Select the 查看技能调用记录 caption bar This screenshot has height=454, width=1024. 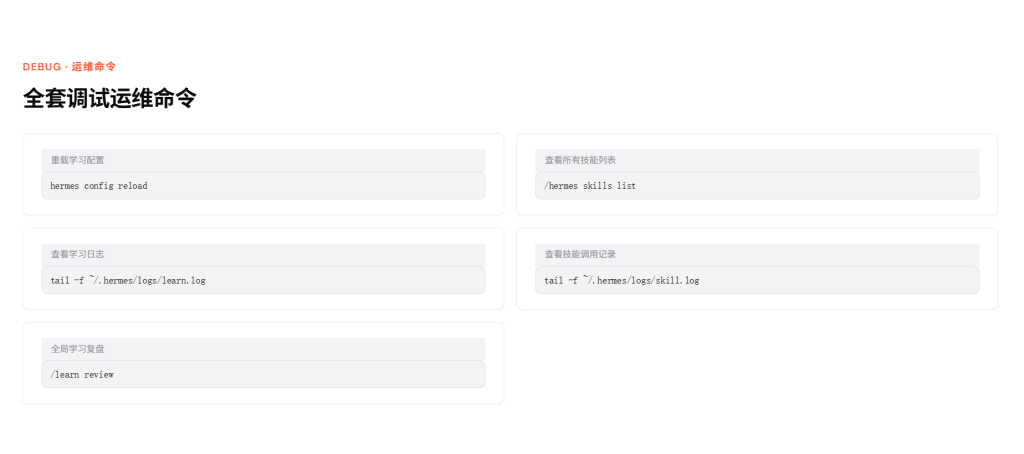[757, 255]
